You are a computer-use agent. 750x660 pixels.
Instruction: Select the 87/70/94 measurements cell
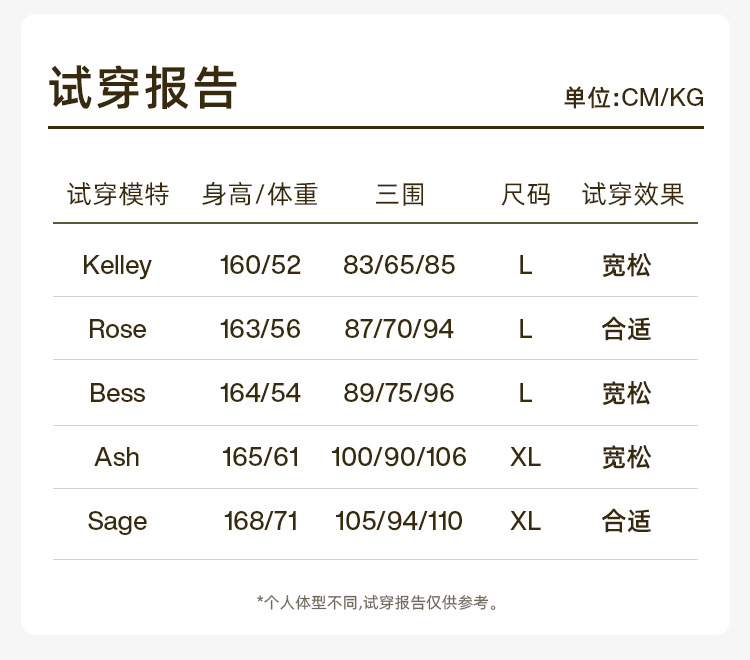399,329
